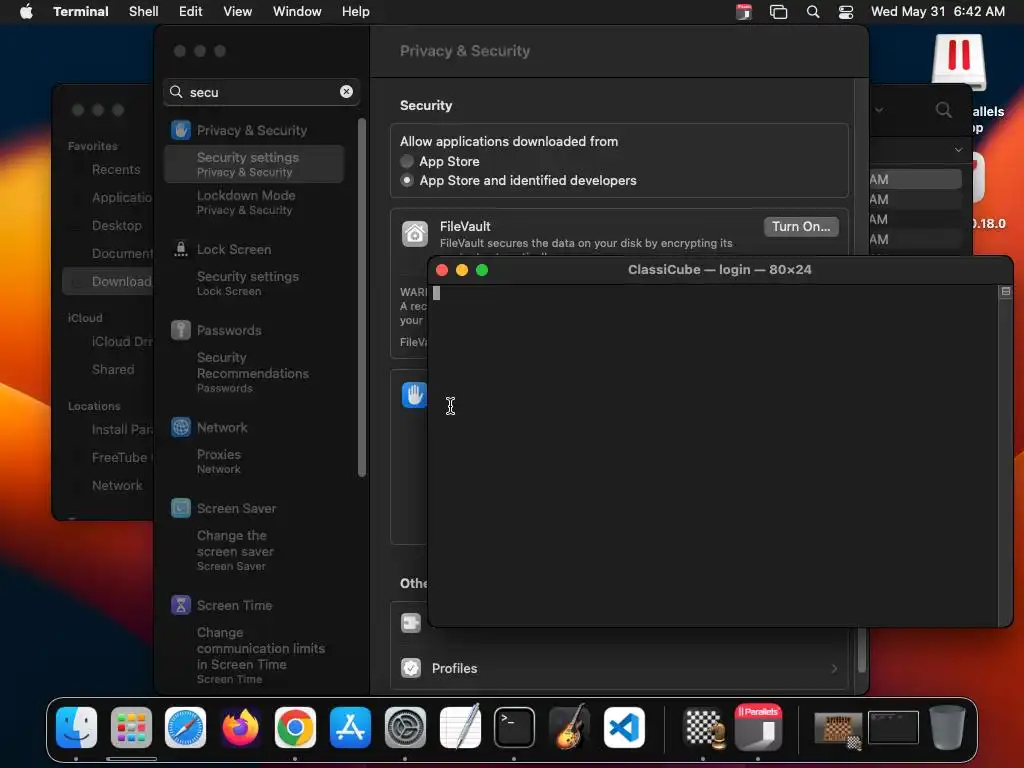Select Downloads in Finder sidebar
Image resolution: width=1024 pixels, height=768 pixels.
pos(108,281)
